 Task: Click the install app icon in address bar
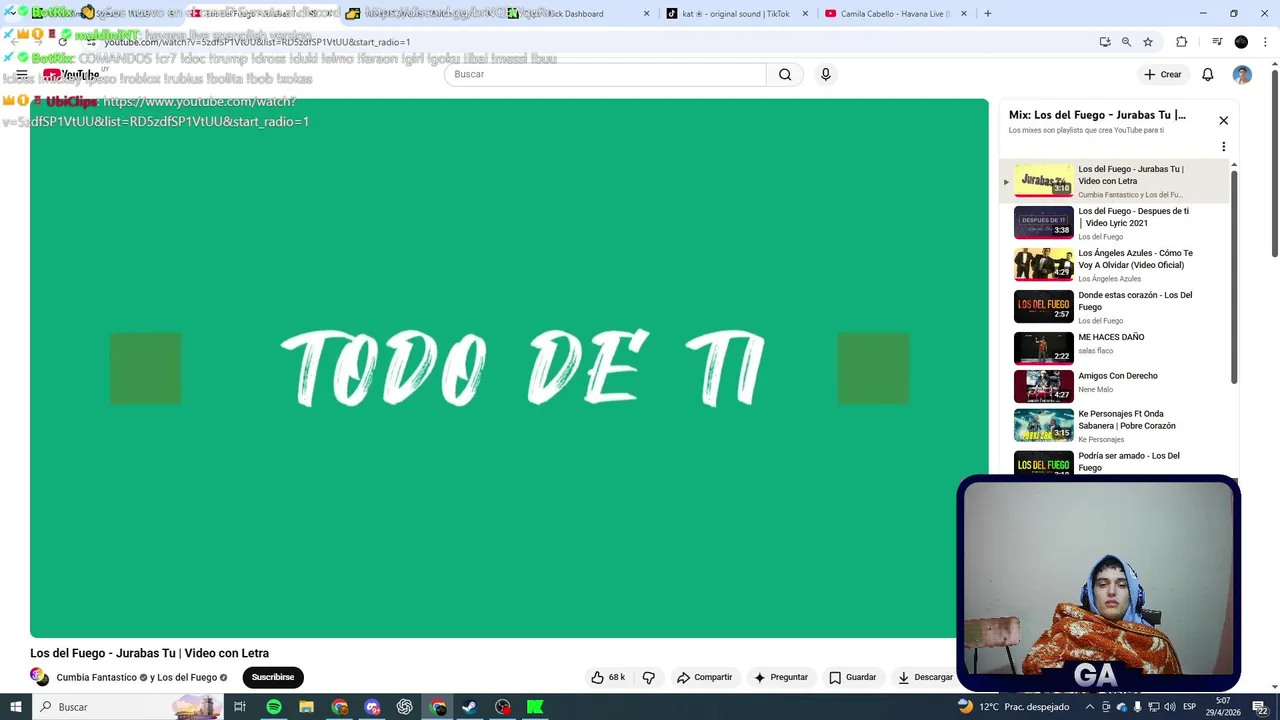click(1104, 42)
